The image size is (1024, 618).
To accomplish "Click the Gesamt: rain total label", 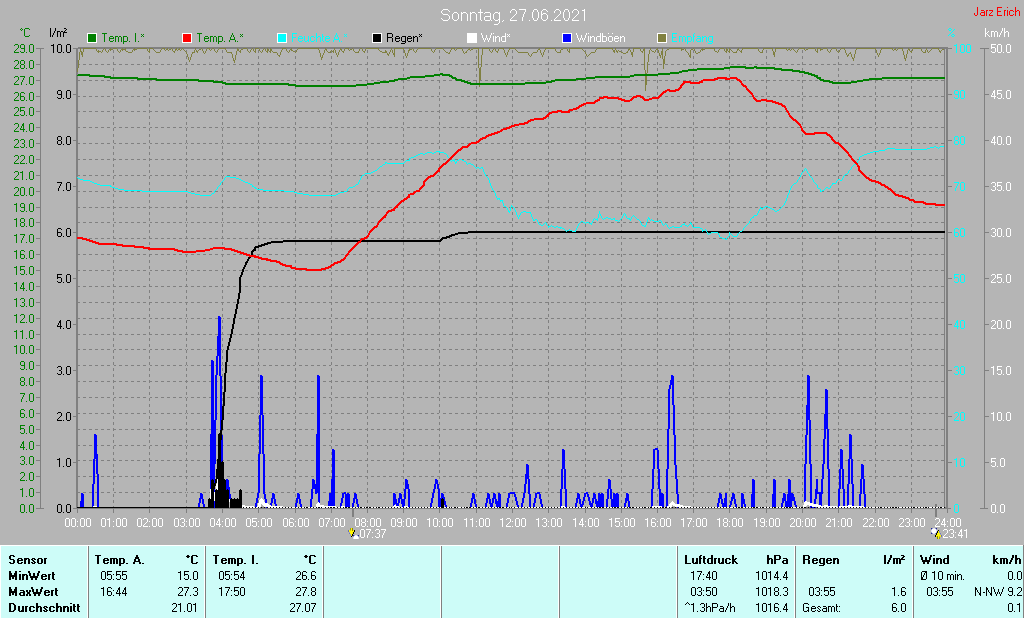I will click(823, 608).
